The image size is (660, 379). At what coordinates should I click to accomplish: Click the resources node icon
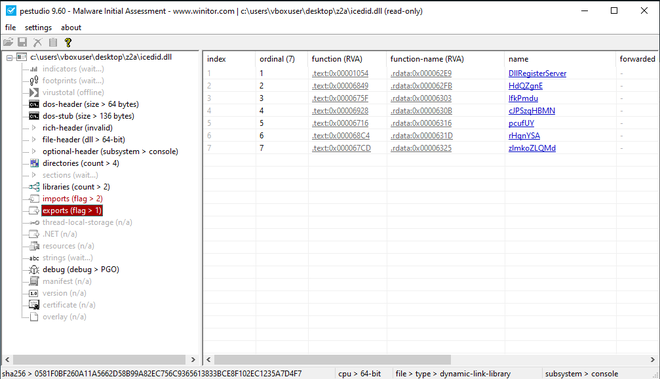34,246
